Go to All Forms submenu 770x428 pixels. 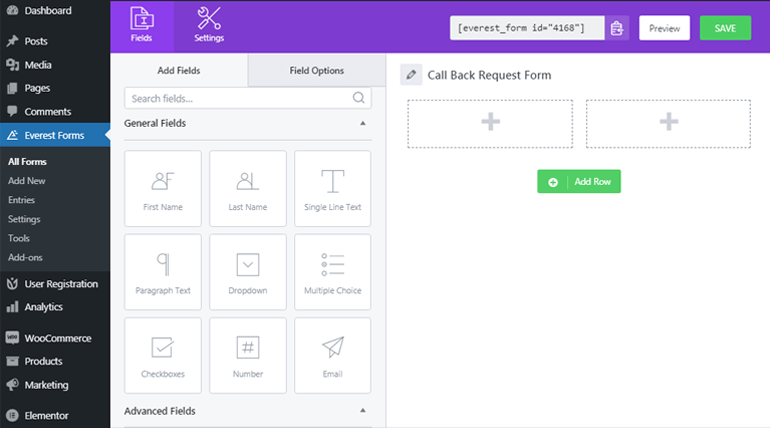coord(27,161)
